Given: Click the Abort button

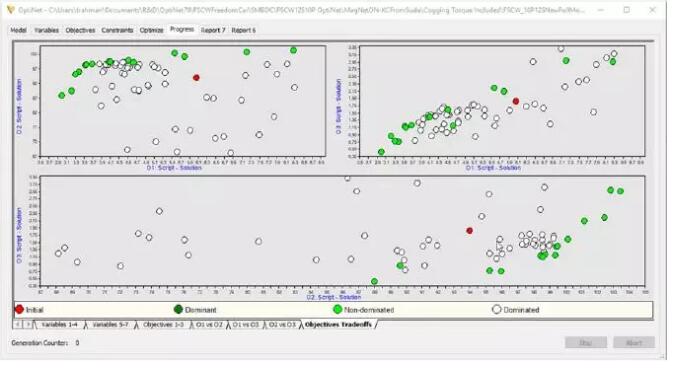Looking at the screenshot, I should [x=634, y=343].
